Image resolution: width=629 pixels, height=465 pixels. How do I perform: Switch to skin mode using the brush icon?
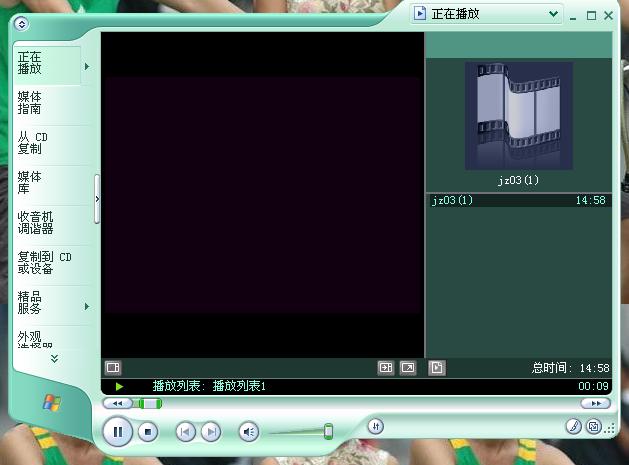[573, 426]
